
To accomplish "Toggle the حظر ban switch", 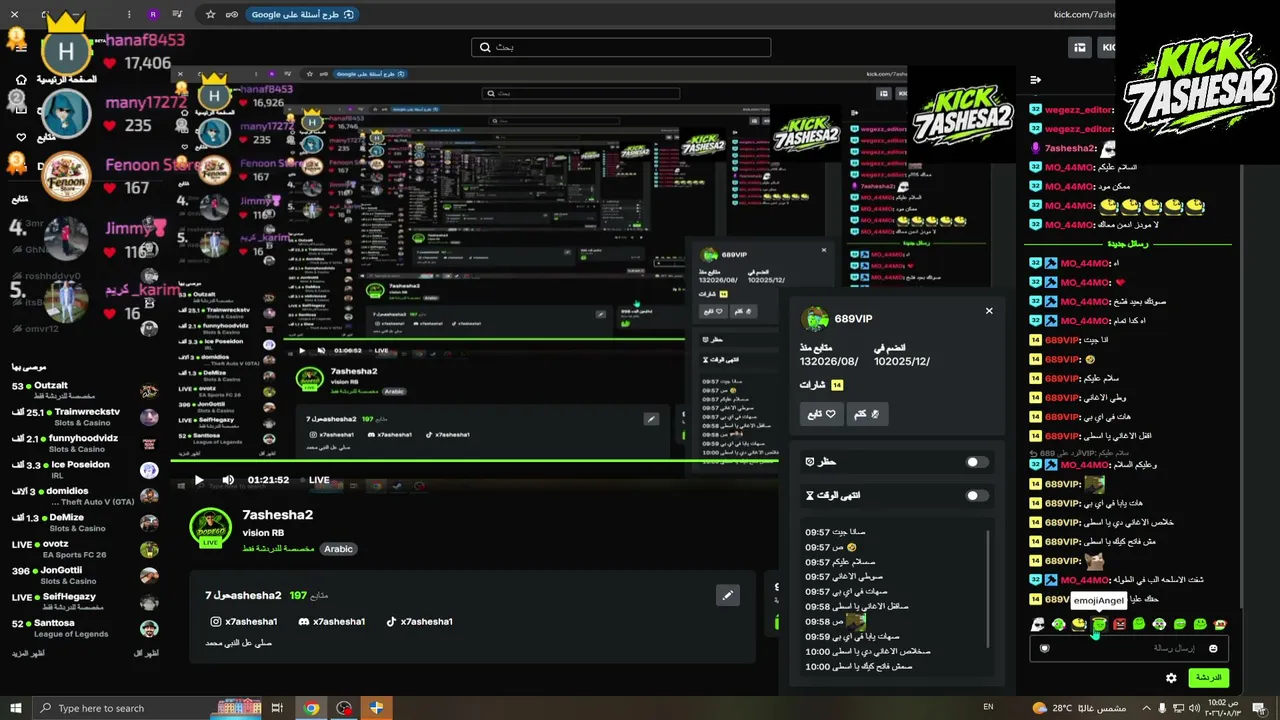I will point(977,462).
